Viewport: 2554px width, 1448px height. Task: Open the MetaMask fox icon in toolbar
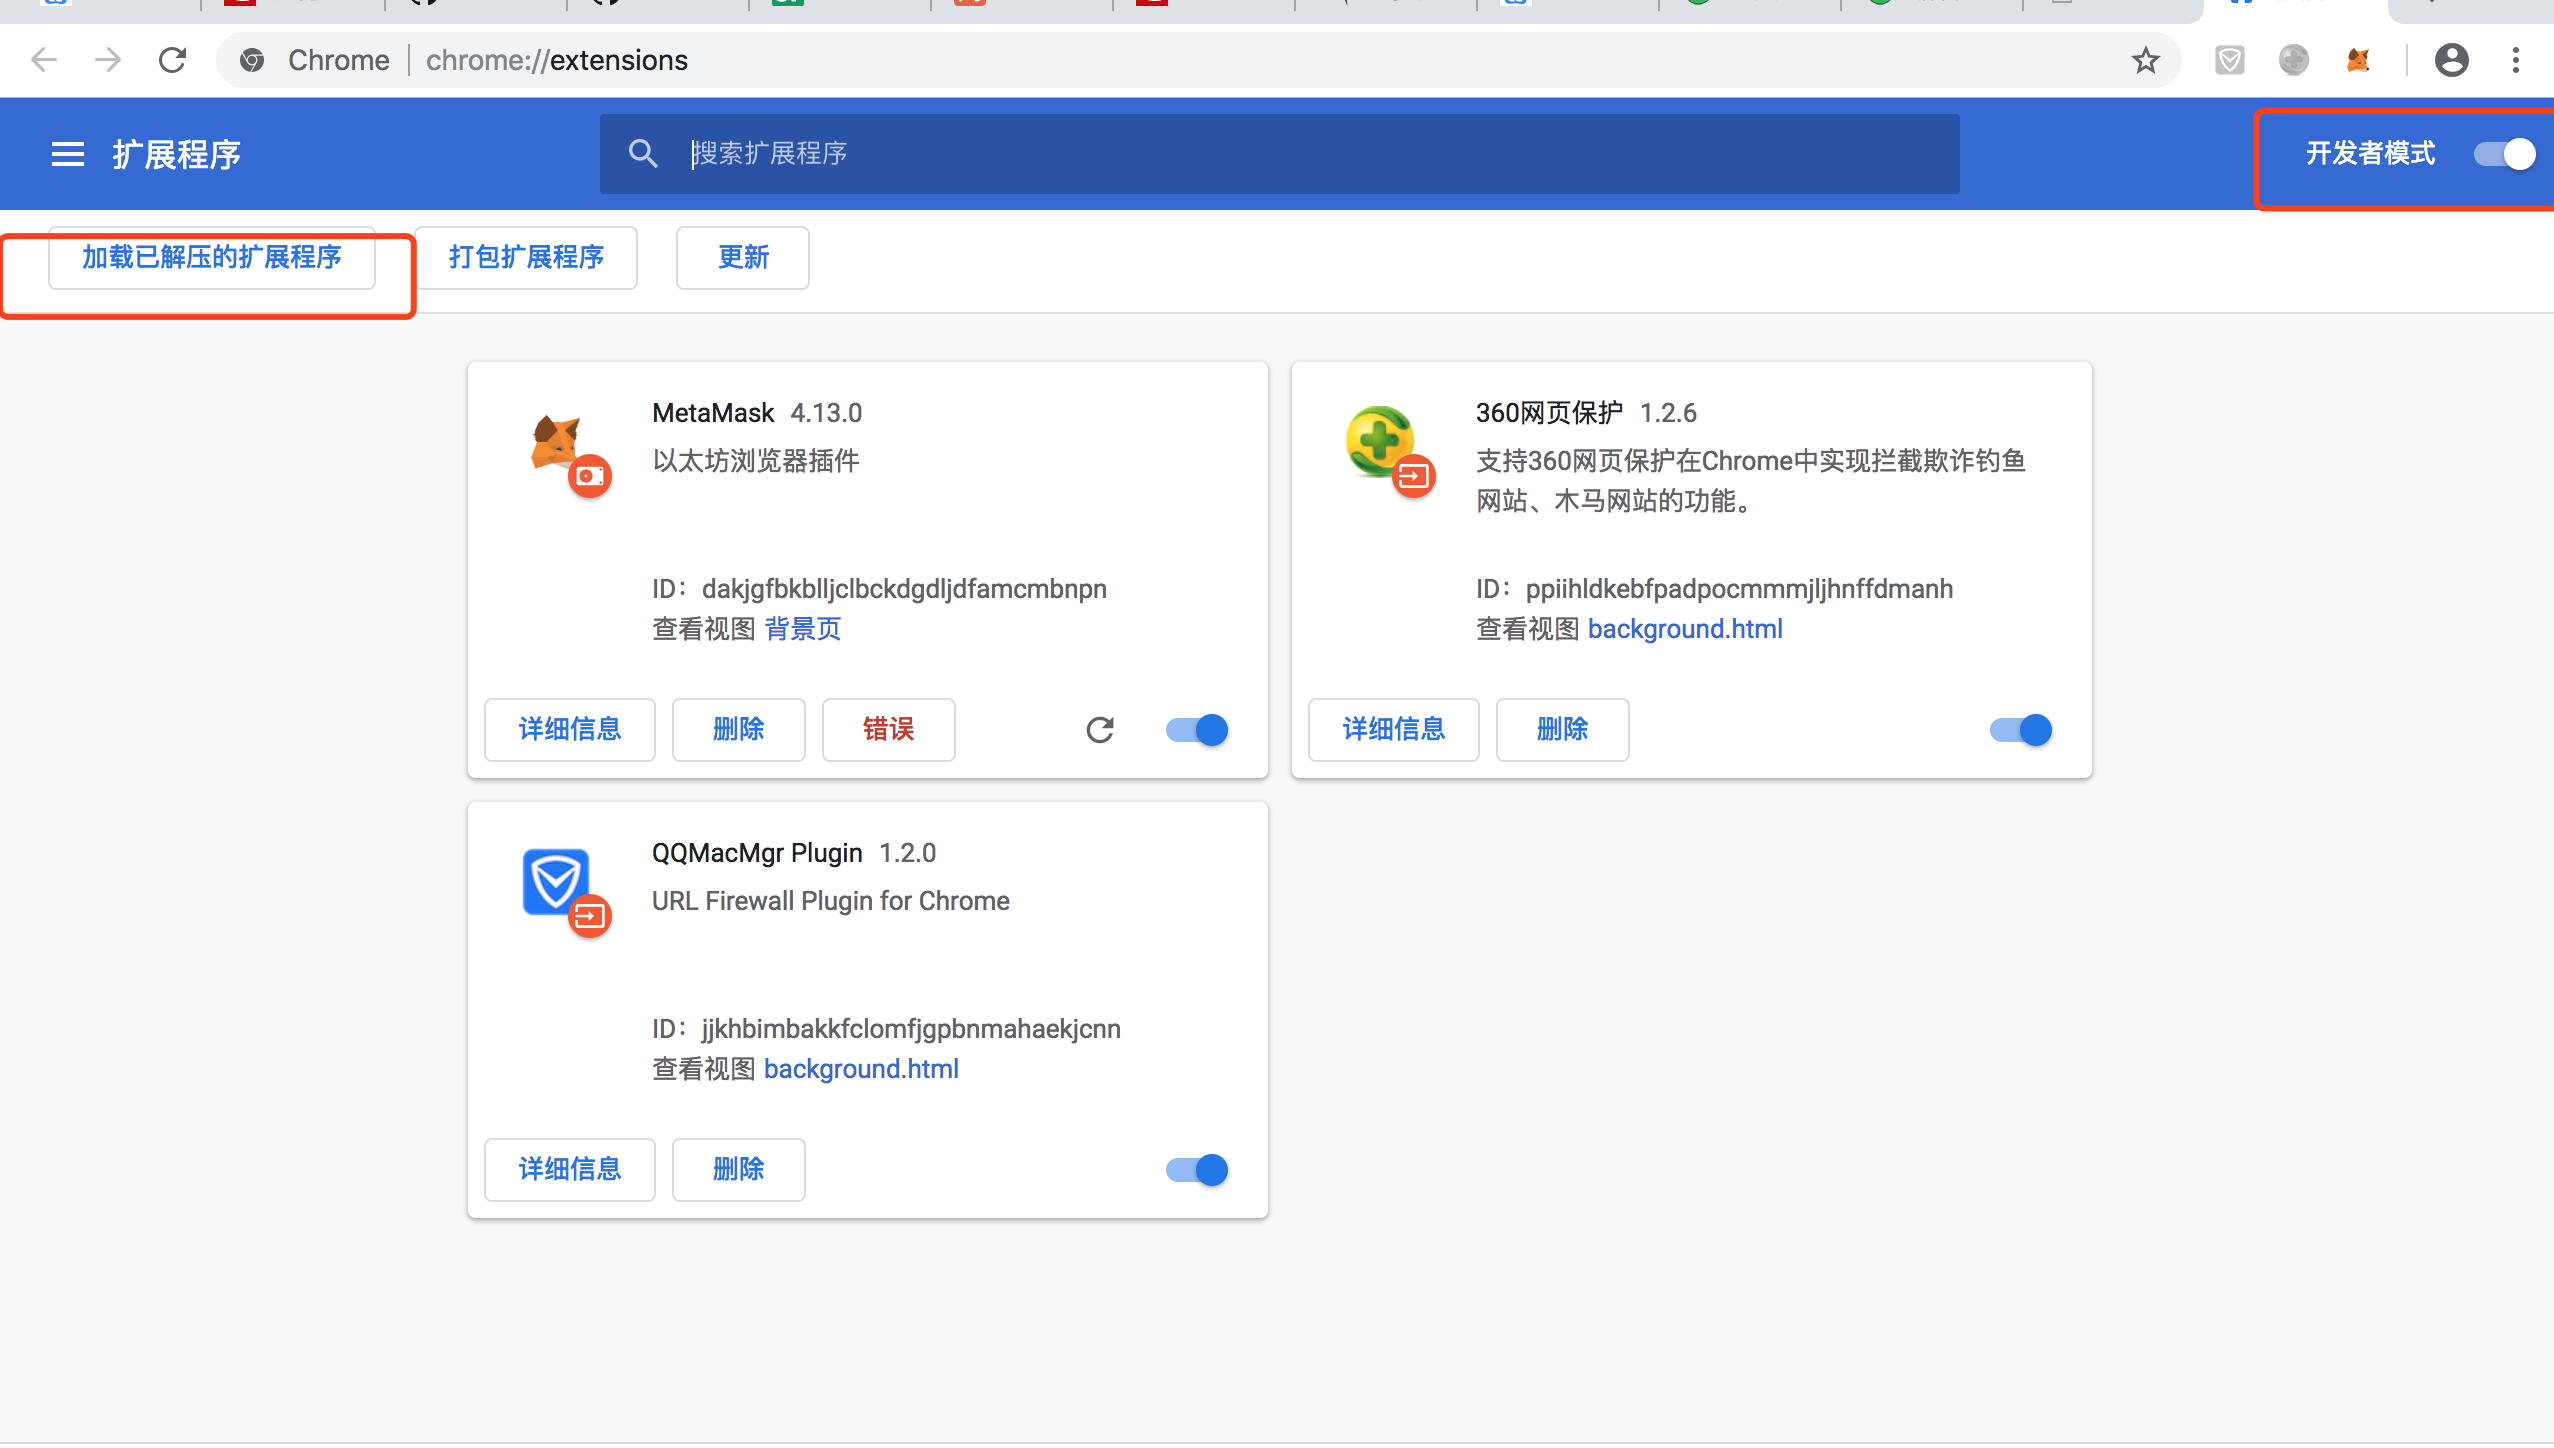(x=2357, y=60)
